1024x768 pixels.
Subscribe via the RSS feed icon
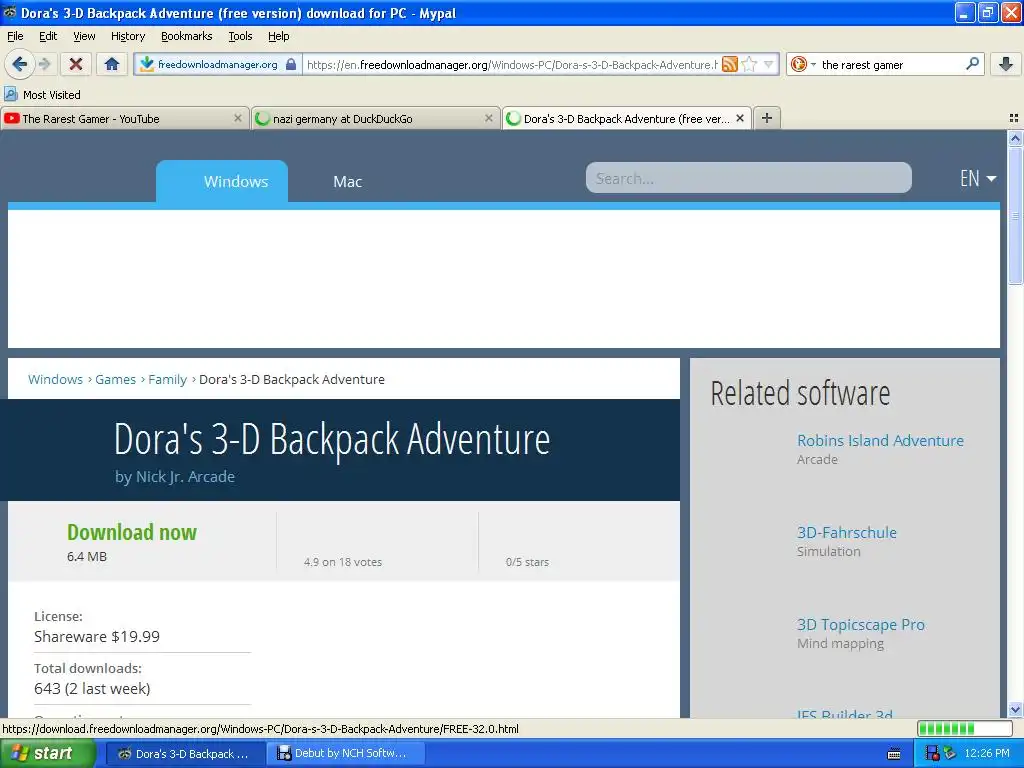(730, 64)
